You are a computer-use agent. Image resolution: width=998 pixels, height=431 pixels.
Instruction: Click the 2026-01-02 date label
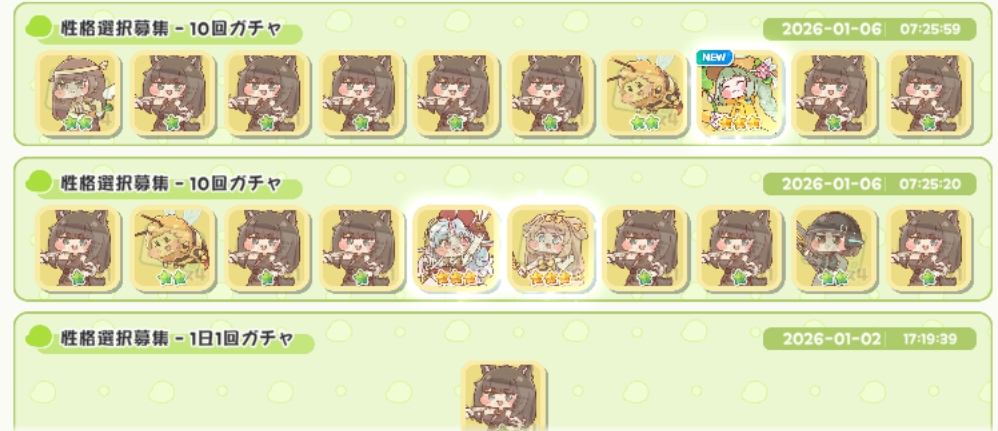click(832, 339)
